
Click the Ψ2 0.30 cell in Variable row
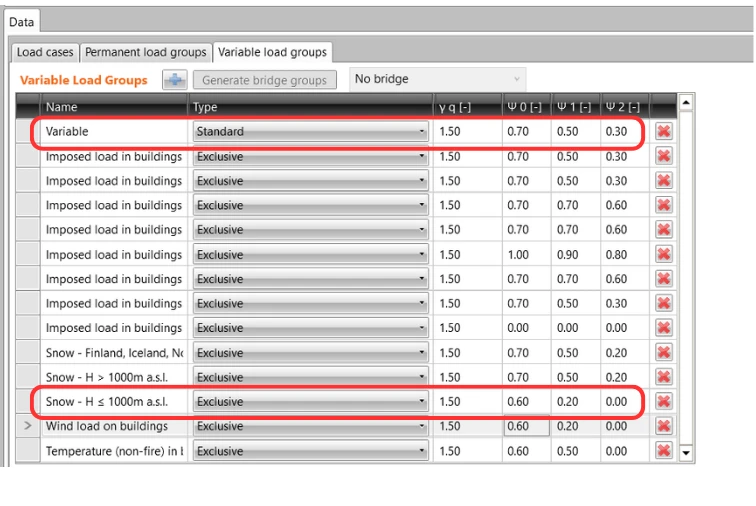coord(625,131)
